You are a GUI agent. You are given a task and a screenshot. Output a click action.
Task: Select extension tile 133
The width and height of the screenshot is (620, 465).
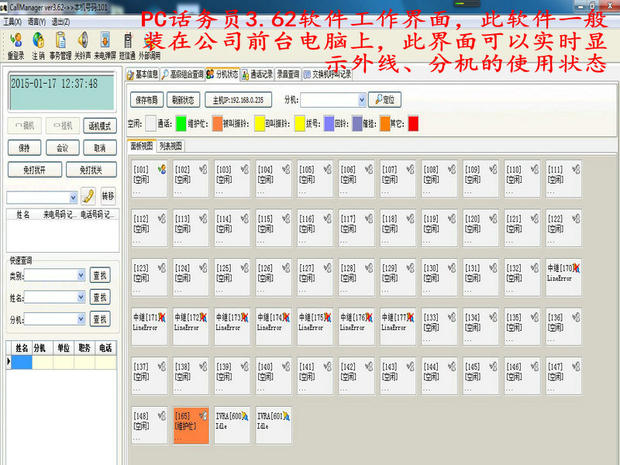[x=439, y=327]
